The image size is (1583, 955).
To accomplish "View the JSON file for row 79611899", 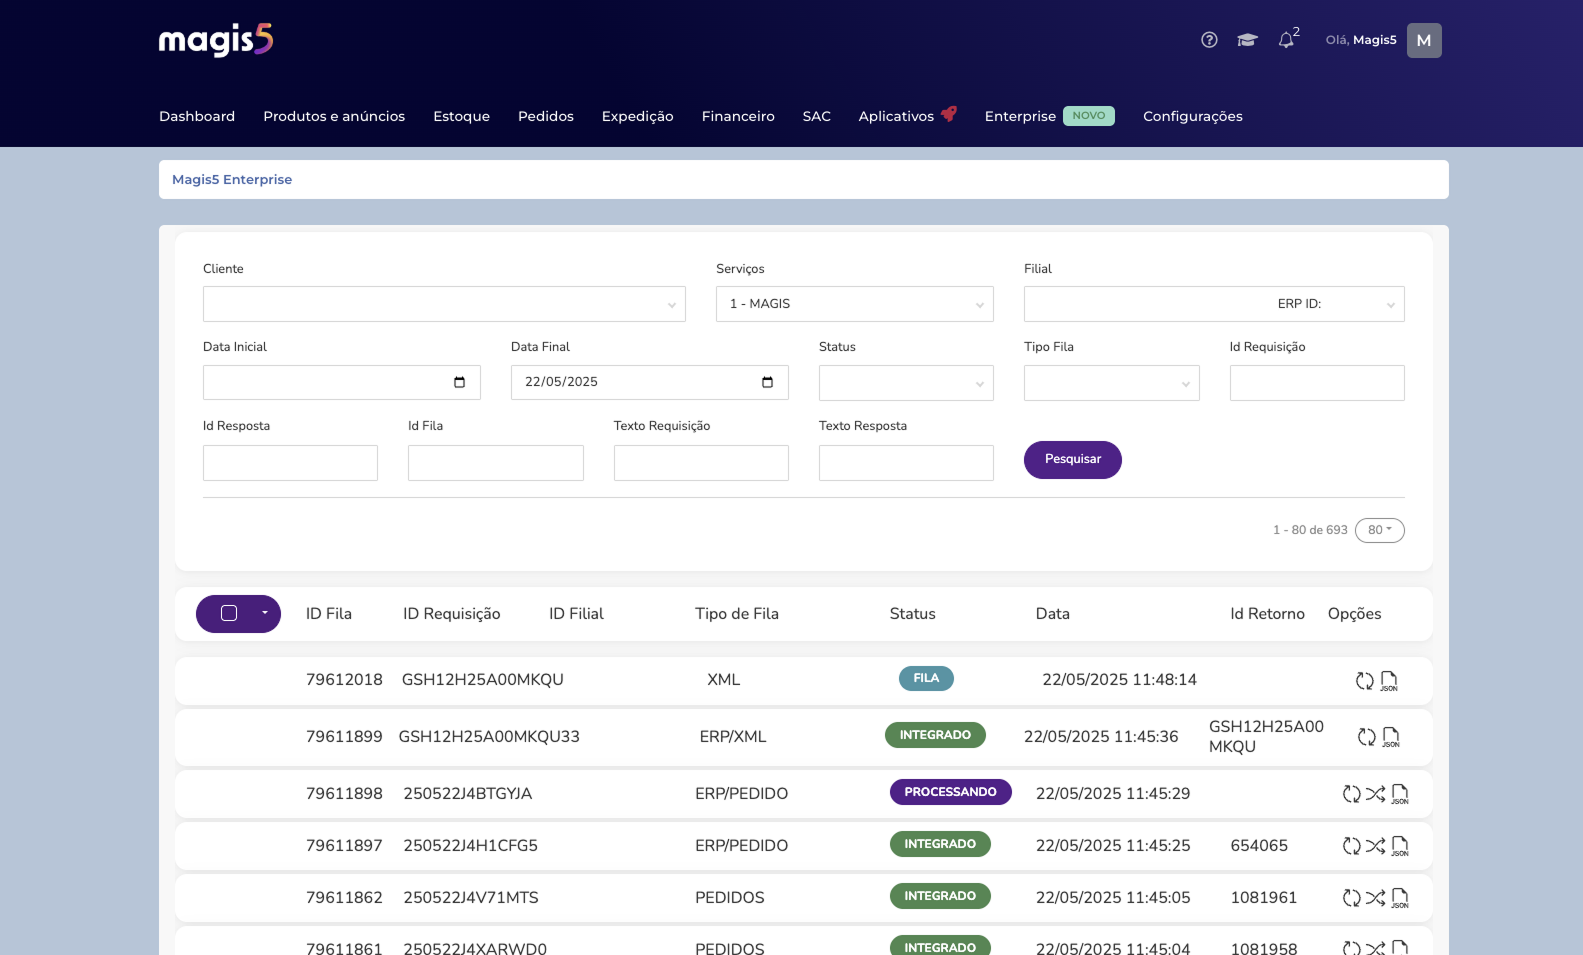I will coord(1391,737).
